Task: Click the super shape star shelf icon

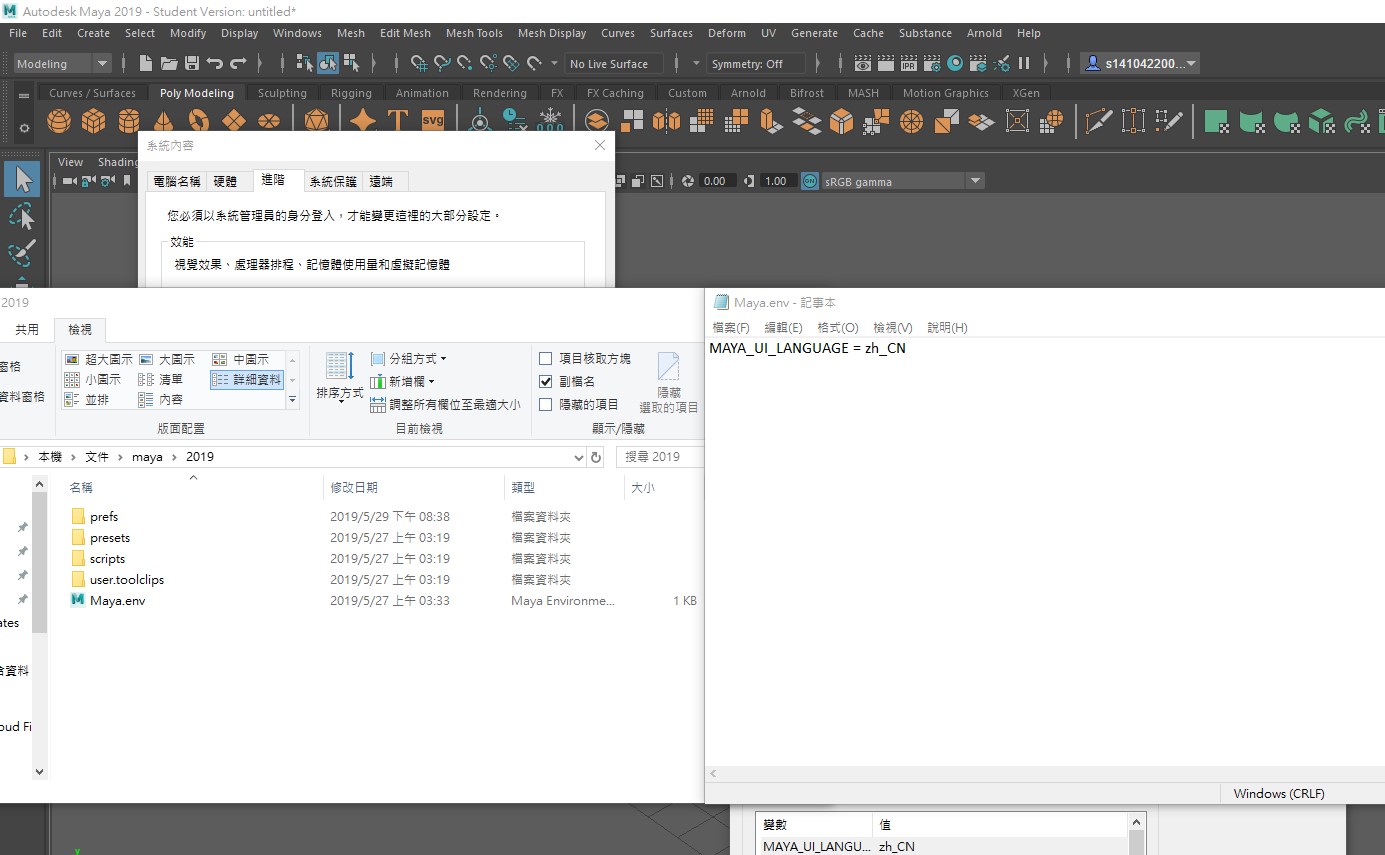Action: pyautogui.click(x=363, y=121)
